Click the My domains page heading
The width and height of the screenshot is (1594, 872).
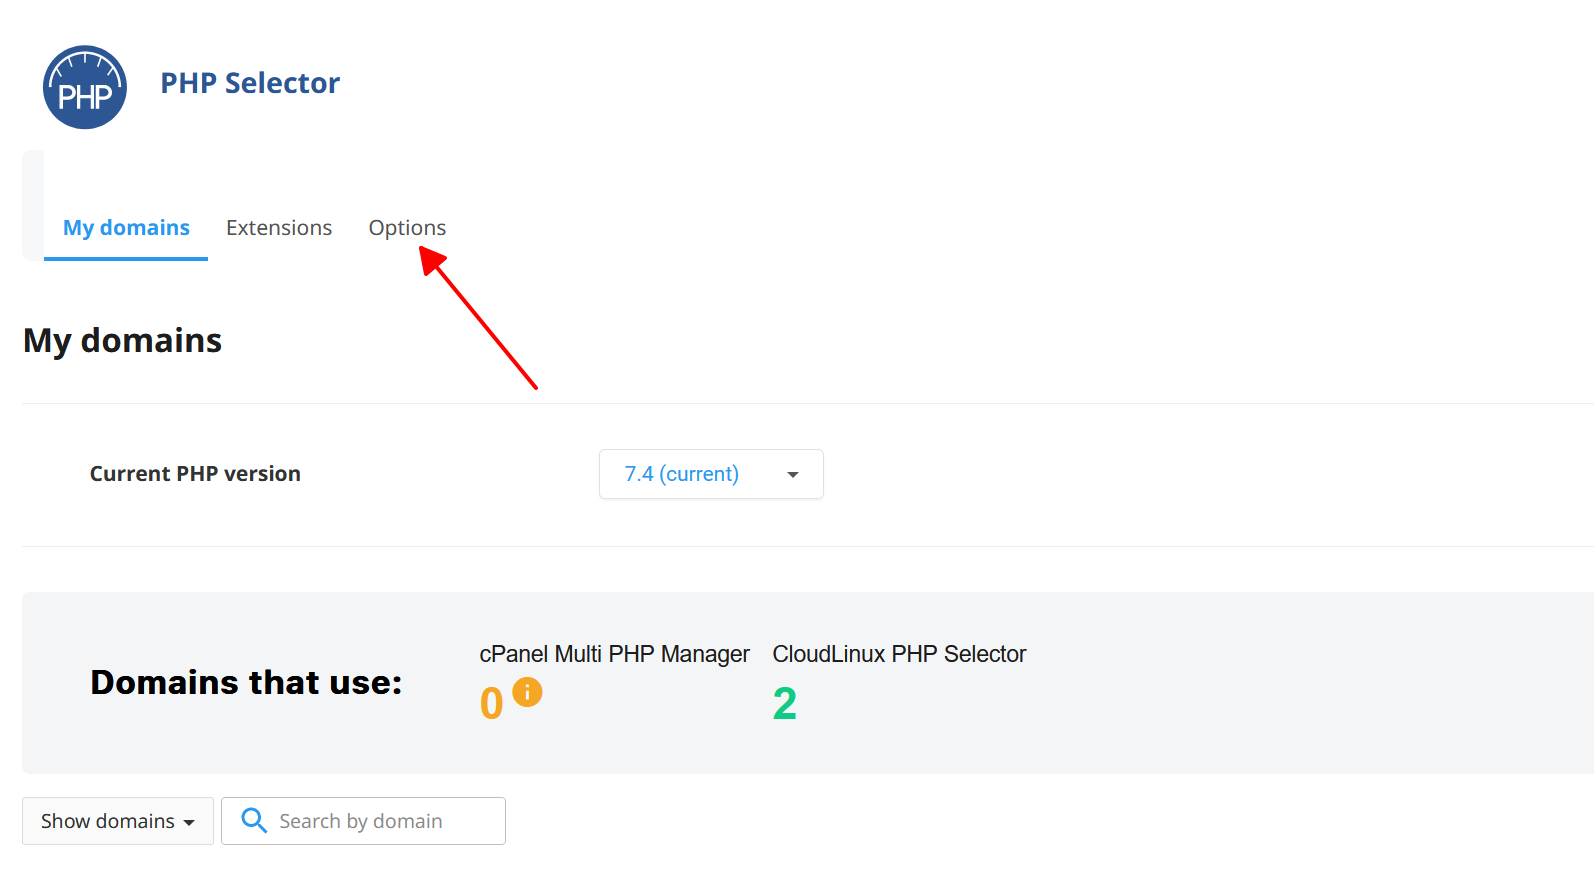[121, 340]
